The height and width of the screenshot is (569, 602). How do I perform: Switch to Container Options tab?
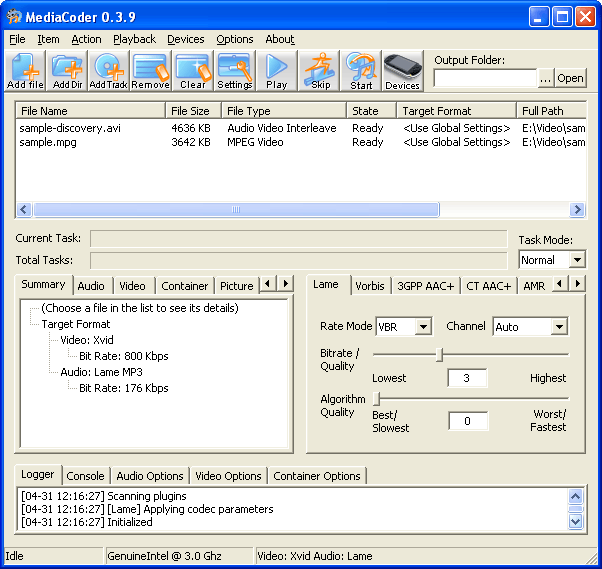pos(317,476)
